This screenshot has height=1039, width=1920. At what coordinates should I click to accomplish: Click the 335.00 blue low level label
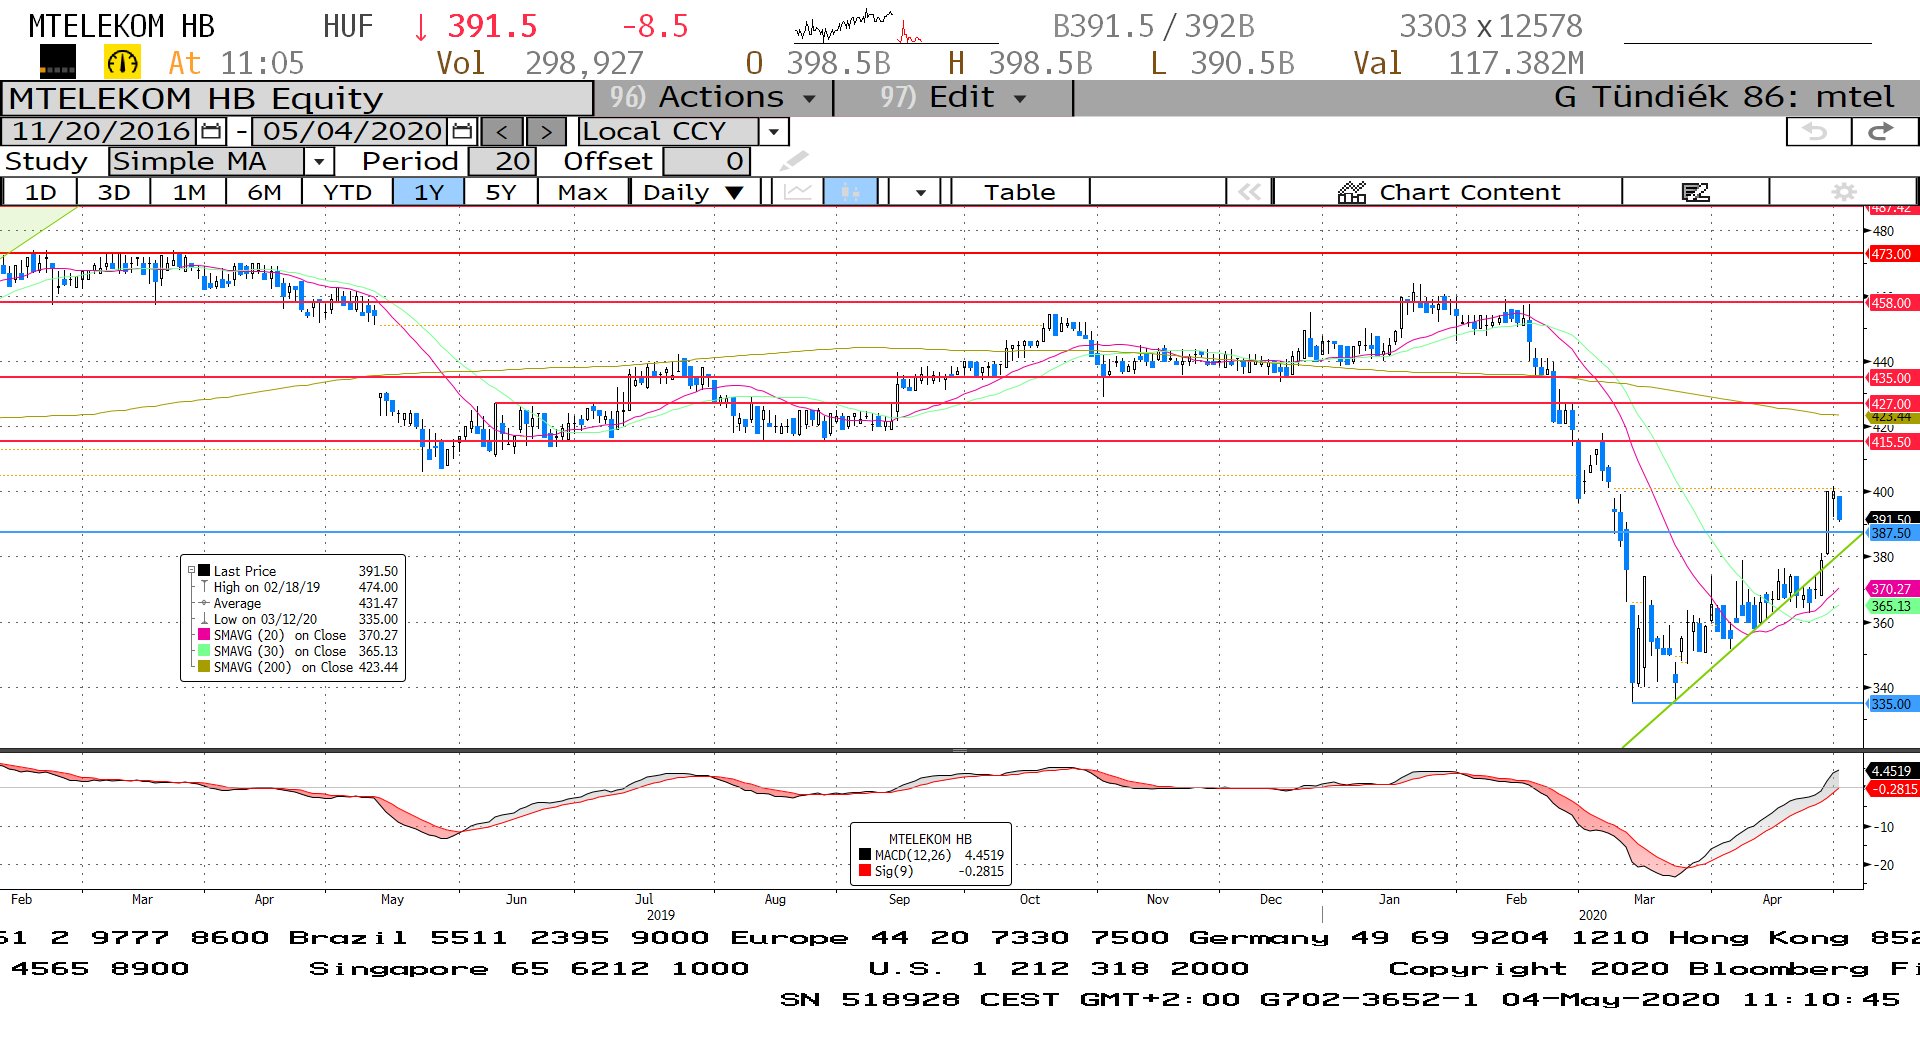[1892, 704]
